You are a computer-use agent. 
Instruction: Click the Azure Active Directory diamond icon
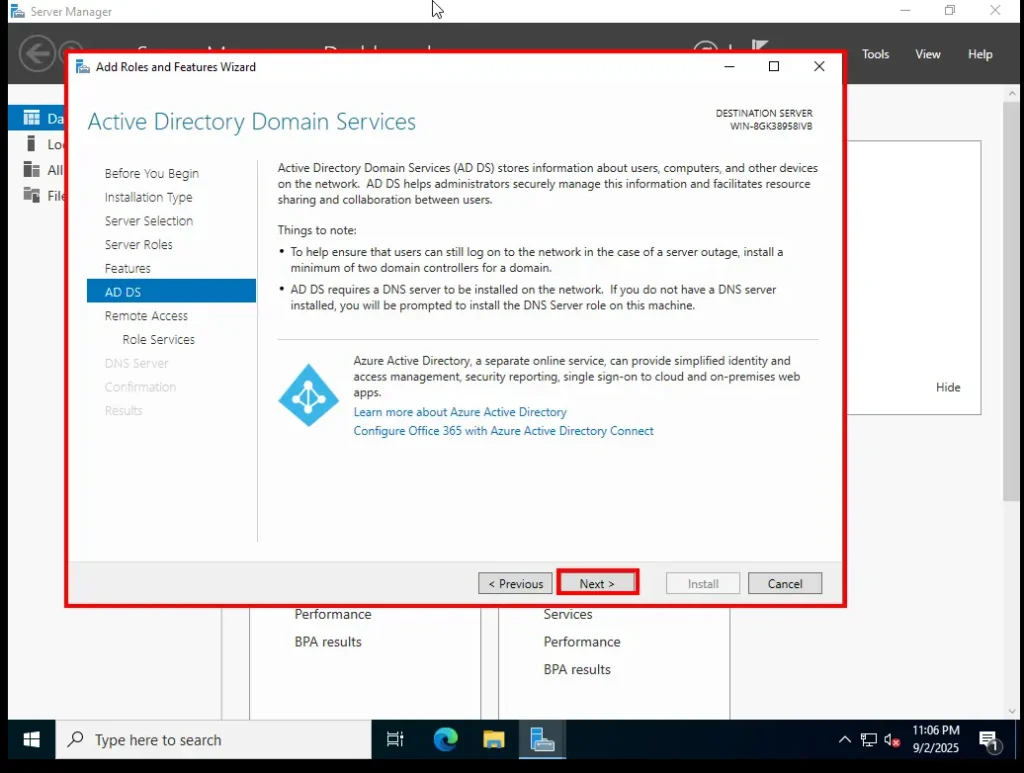pos(308,395)
